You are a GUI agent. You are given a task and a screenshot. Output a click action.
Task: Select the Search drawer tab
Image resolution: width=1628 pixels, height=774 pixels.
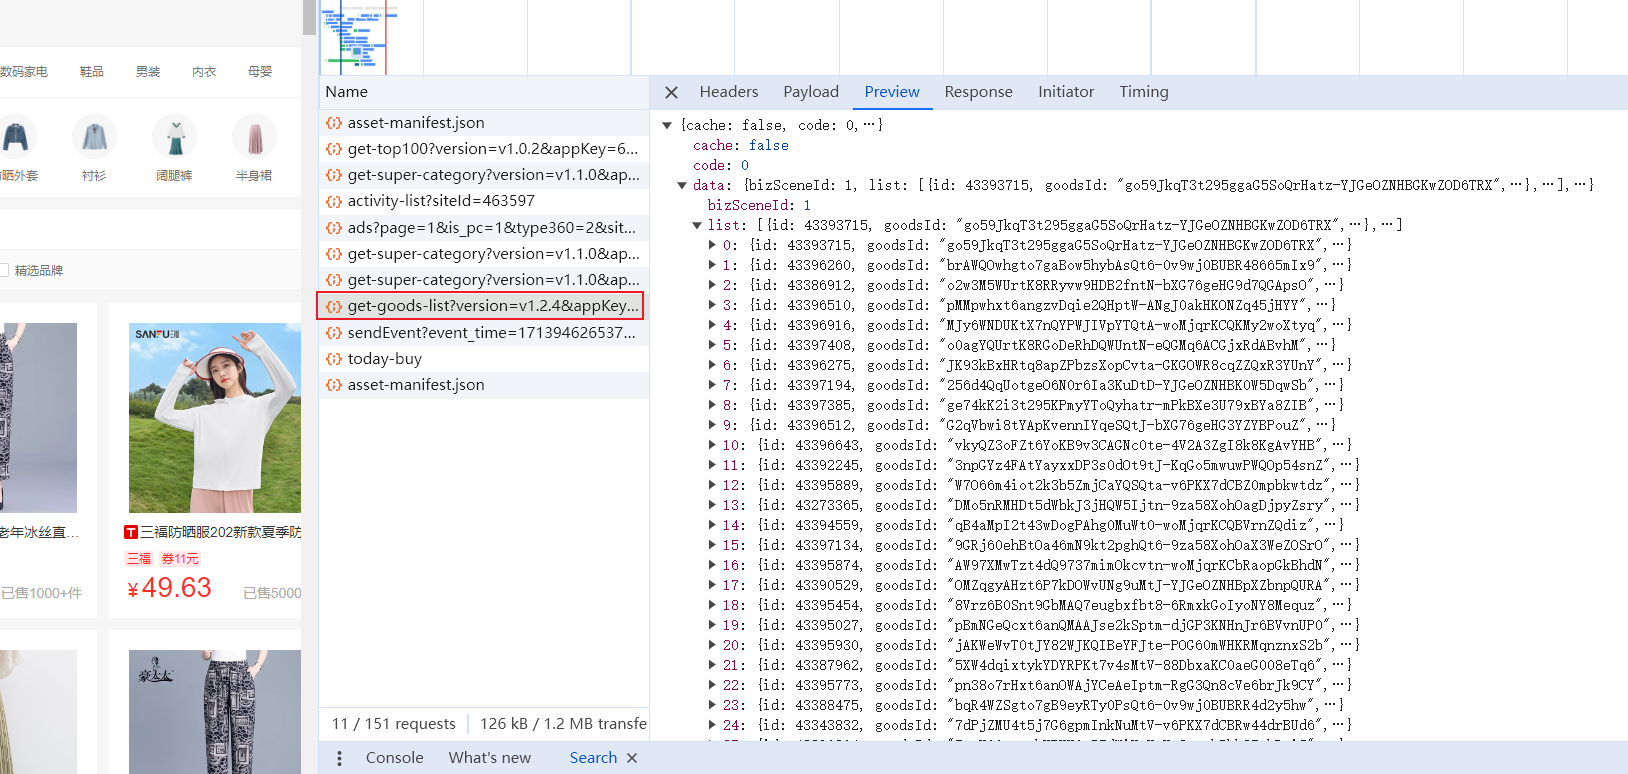click(x=593, y=758)
